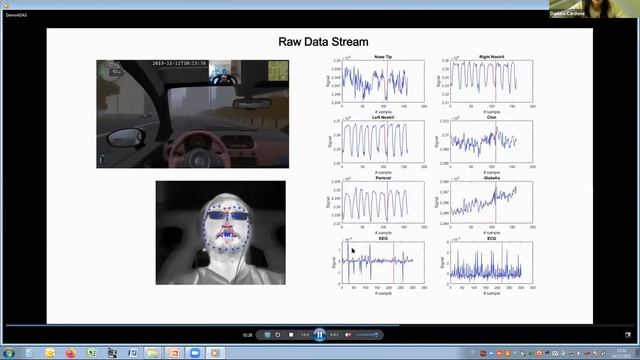This screenshot has height=360, width=640.
Task: Click the Perioral signal plot
Action: (383, 202)
